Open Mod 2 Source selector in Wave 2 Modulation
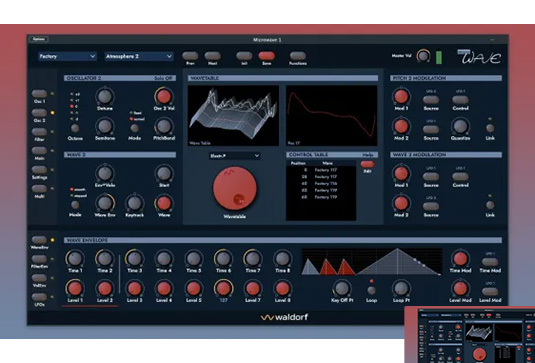The width and height of the screenshot is (535, 363). tap(431, 206)
